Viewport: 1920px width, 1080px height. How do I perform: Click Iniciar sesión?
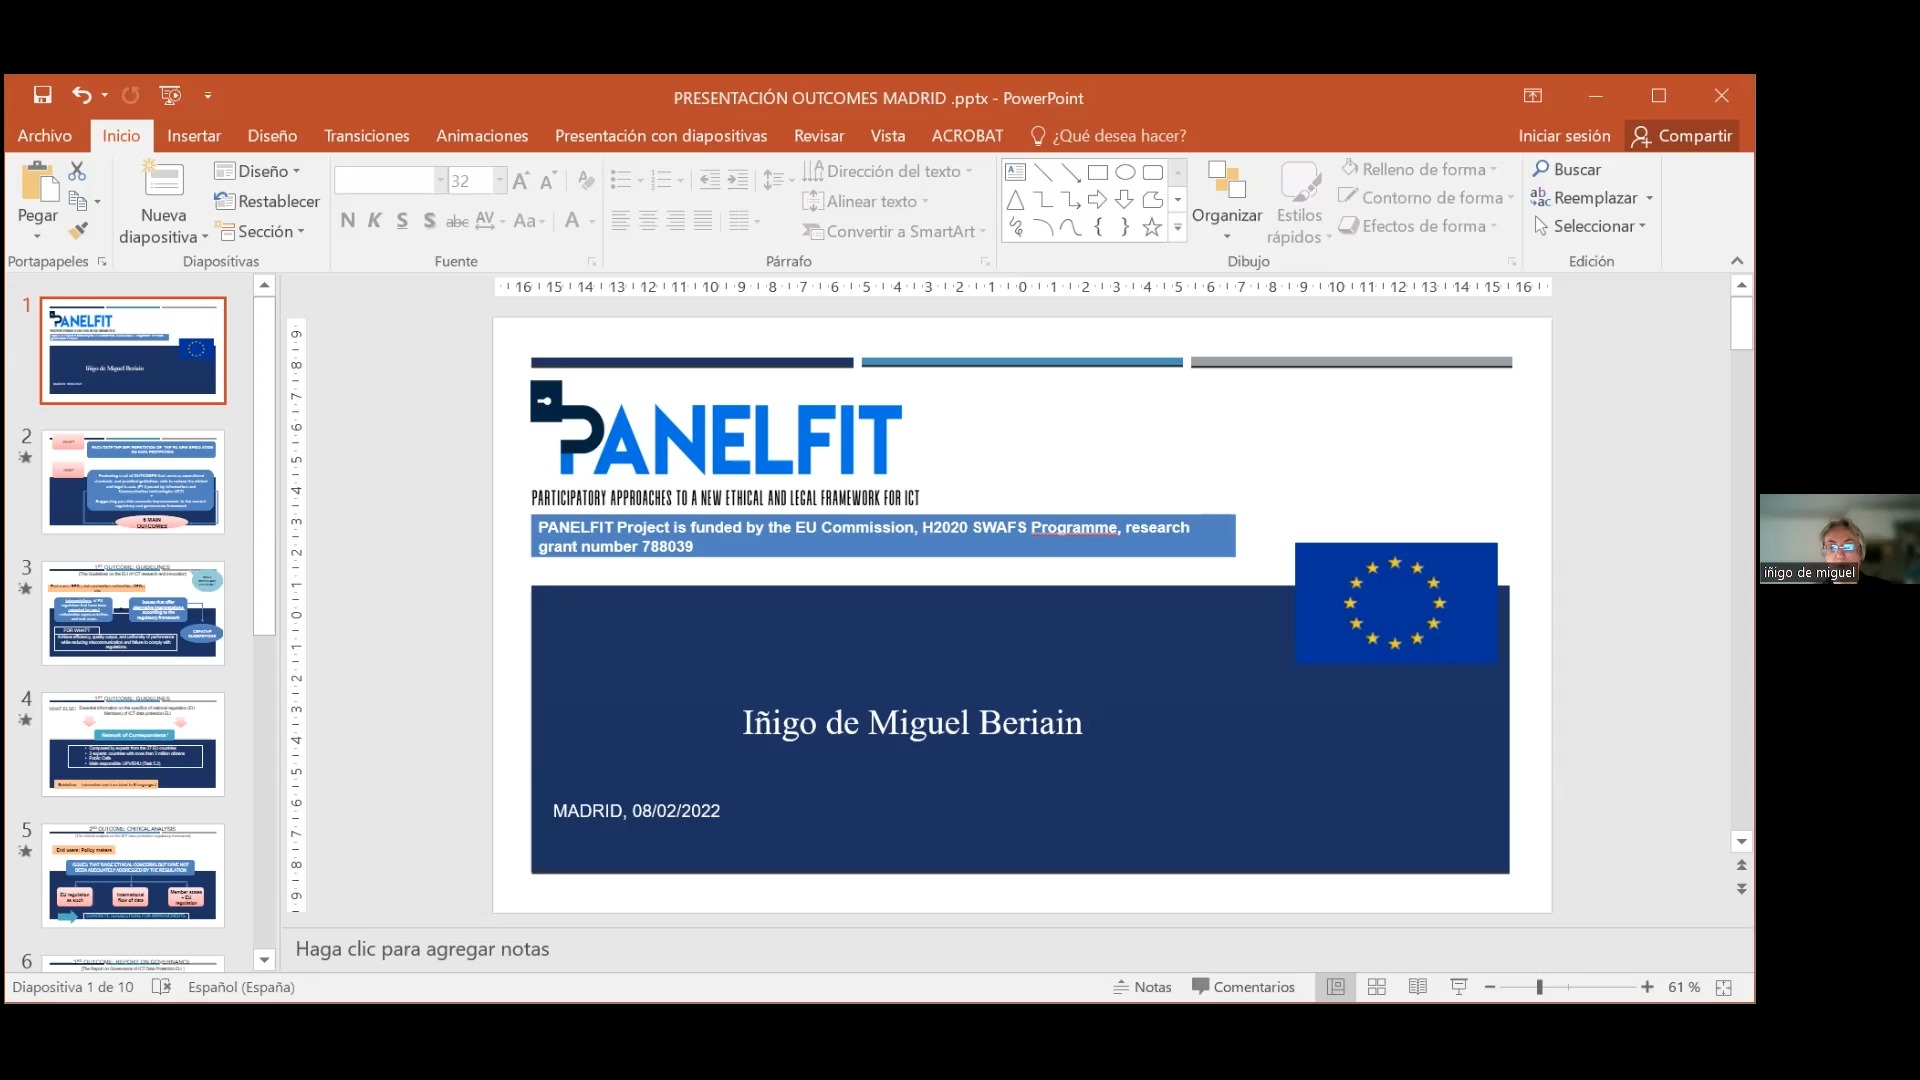(x=1564, y=136)
